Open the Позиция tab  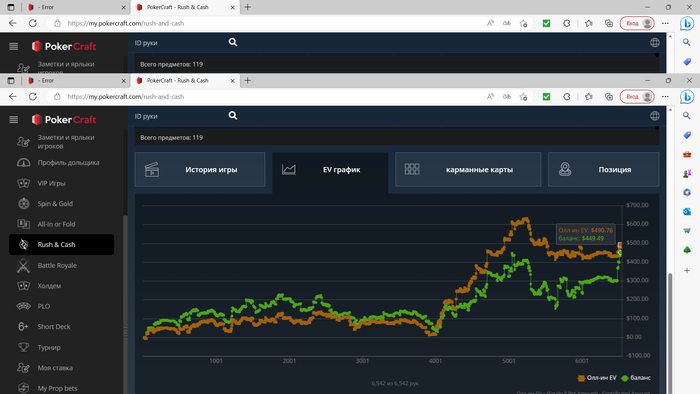[x=603, y=170]
